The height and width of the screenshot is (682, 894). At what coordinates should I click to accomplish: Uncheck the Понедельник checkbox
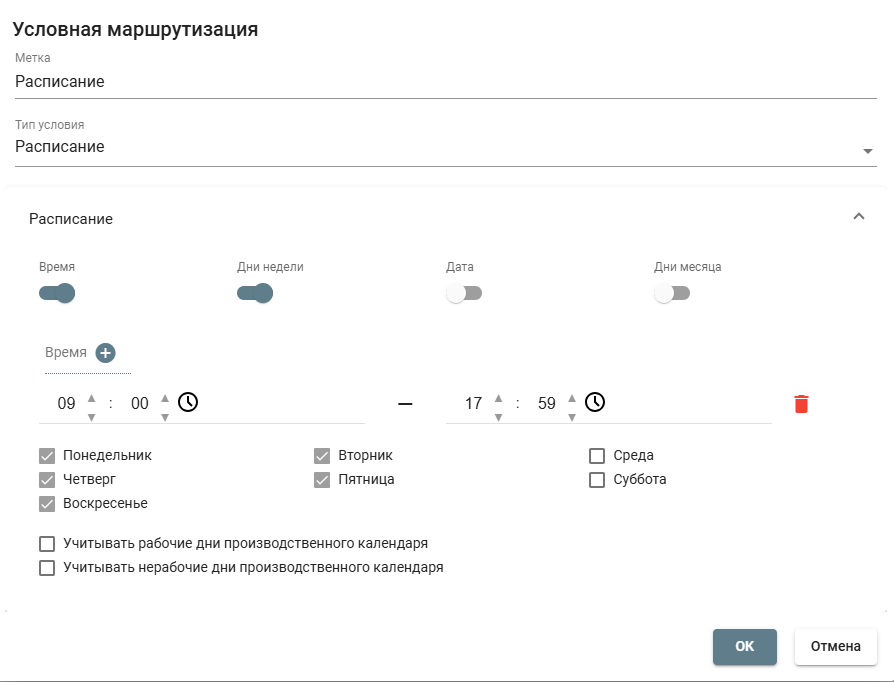(47, 456)
